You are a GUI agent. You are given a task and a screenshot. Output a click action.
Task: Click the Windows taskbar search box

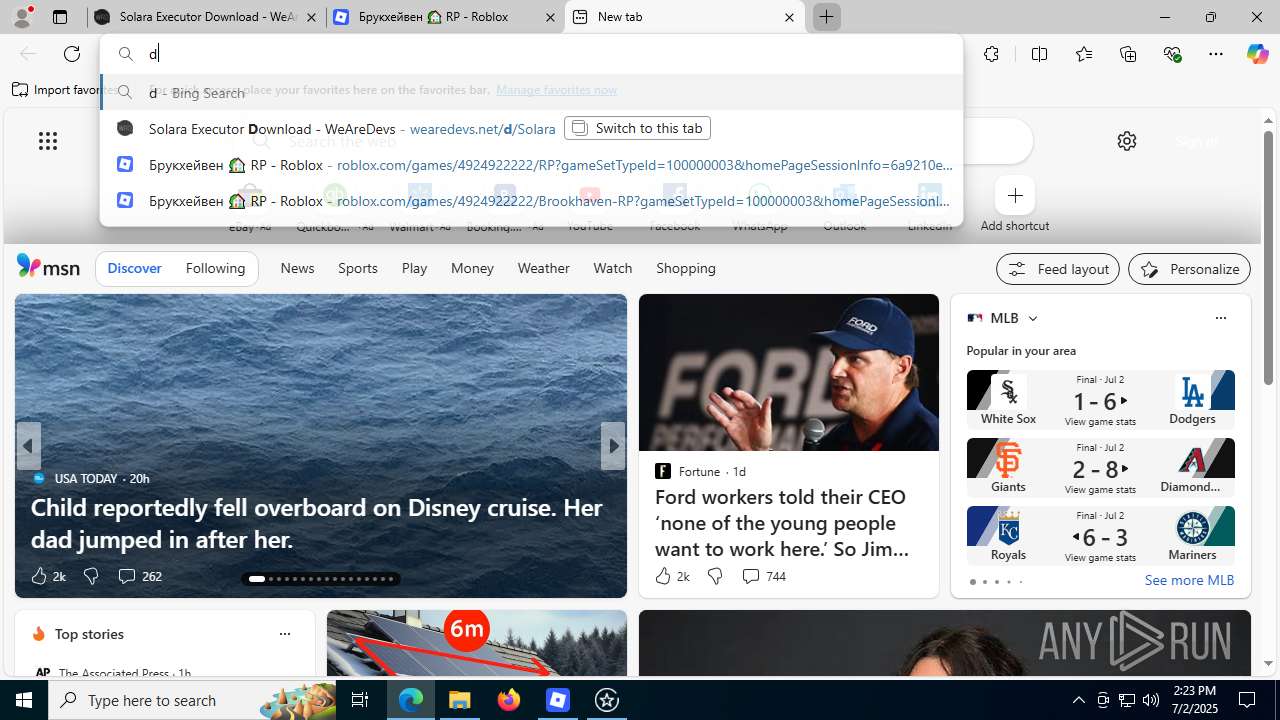194,700
